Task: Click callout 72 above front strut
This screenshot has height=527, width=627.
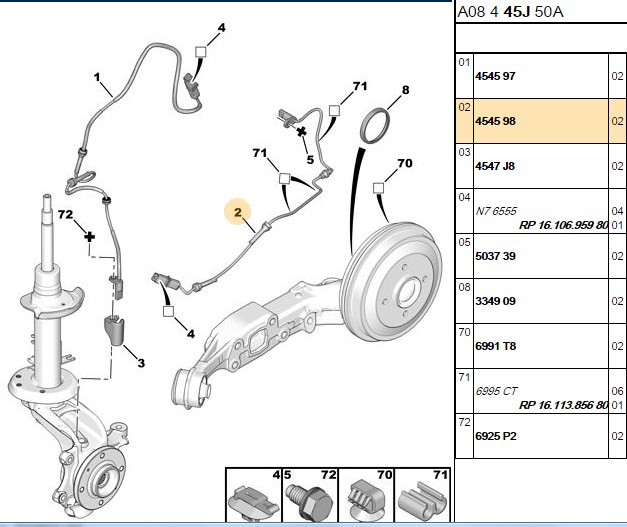Action: [65, 214]
